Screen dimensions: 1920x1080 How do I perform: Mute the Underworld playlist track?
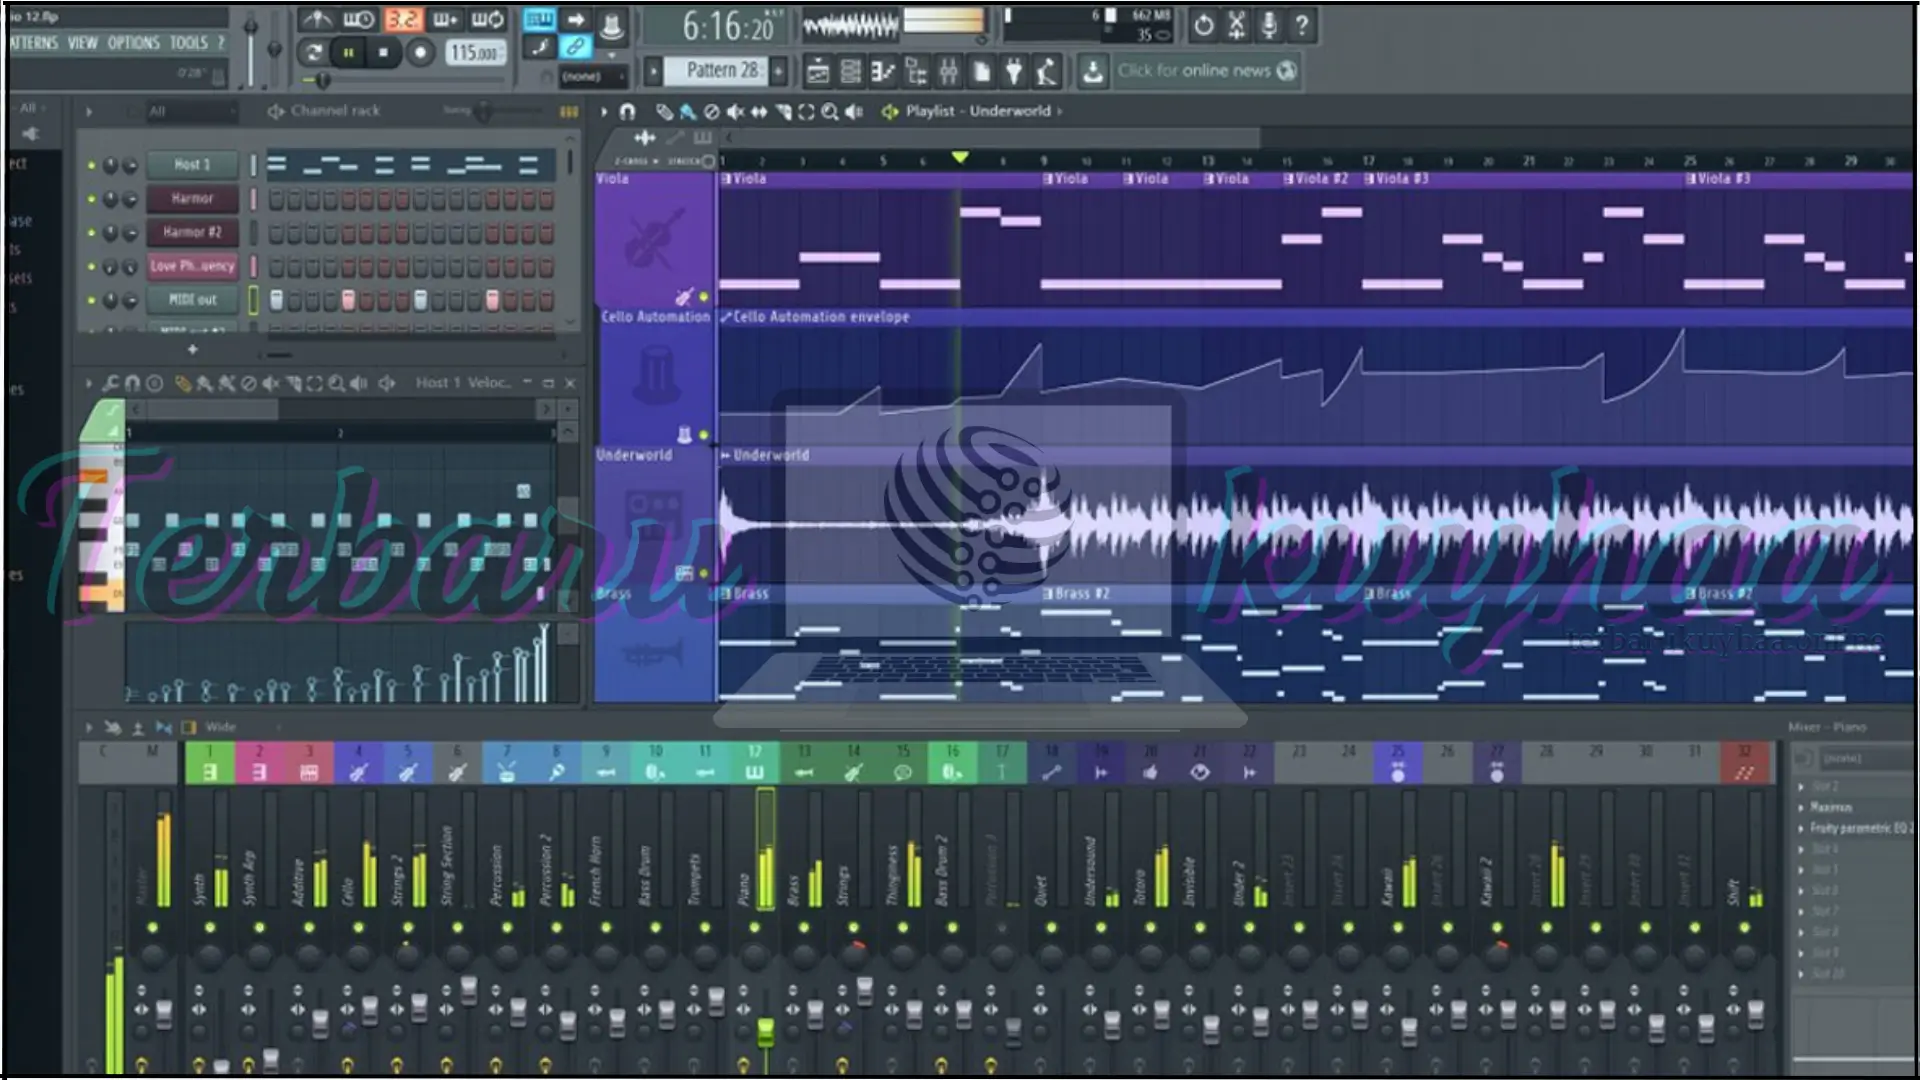point(704,574)
